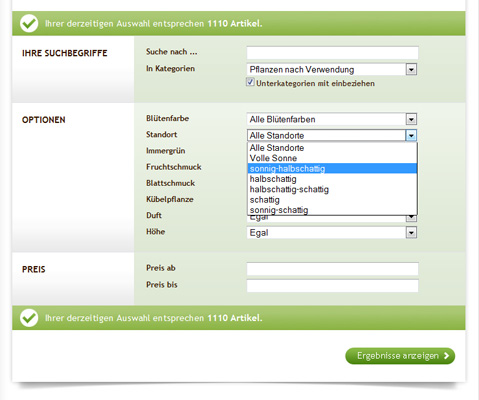Select sonnig-schattig in the dropdown list
This screenshot has width=479, height=400.
pos(332,210)
